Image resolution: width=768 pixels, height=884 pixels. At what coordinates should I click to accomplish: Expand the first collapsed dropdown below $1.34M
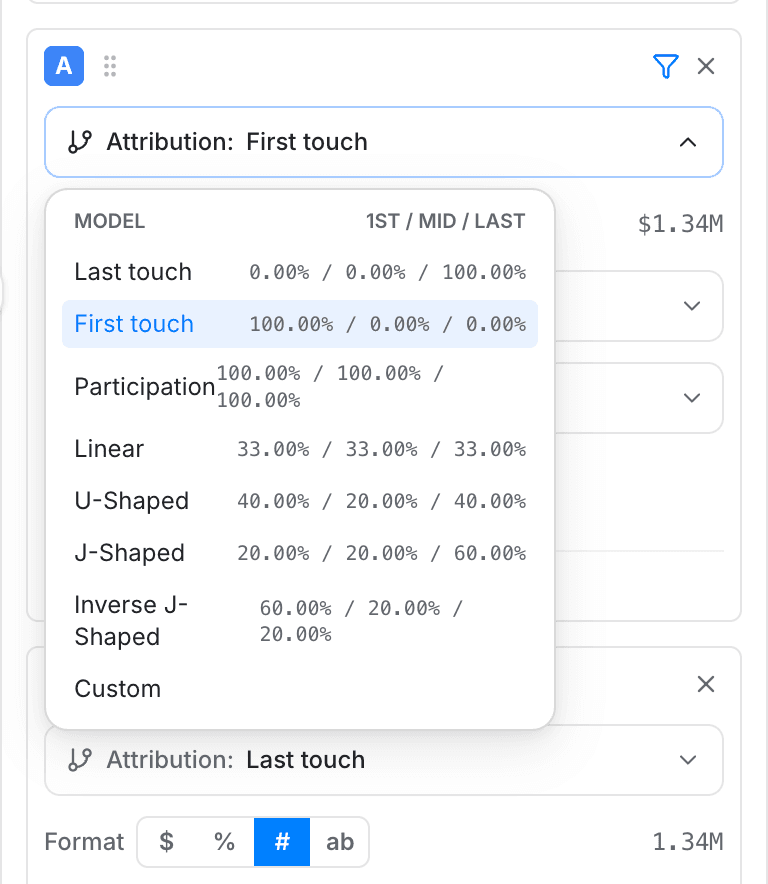coord(691,306)
